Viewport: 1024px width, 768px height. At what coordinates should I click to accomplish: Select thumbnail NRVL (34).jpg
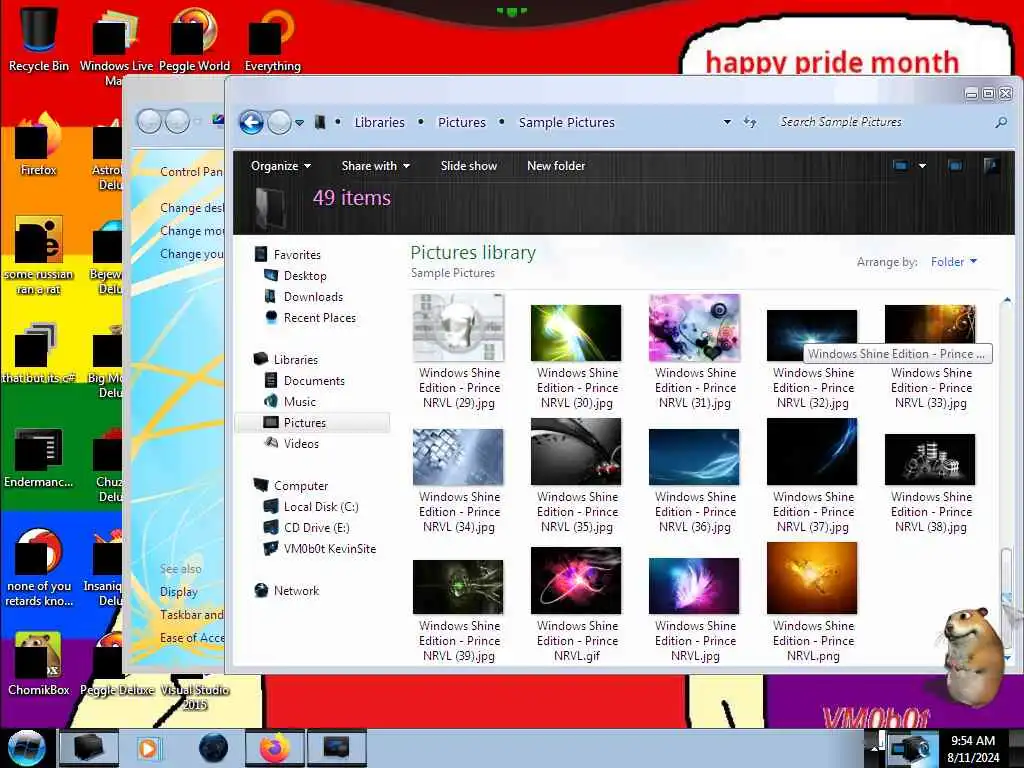click(458, 456)
